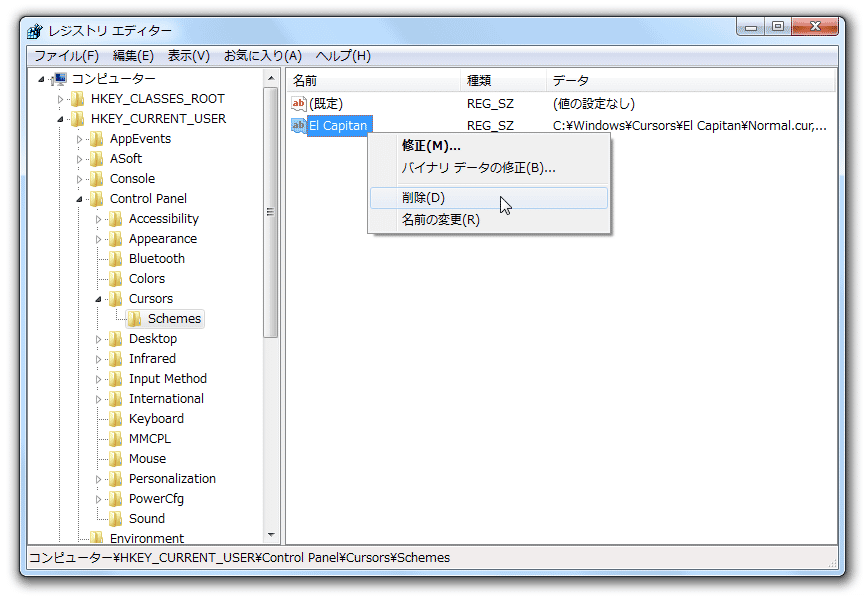This screenshot has width=867, height=598.
Task: Sort by the データ column header
Action: click(691, 81)
